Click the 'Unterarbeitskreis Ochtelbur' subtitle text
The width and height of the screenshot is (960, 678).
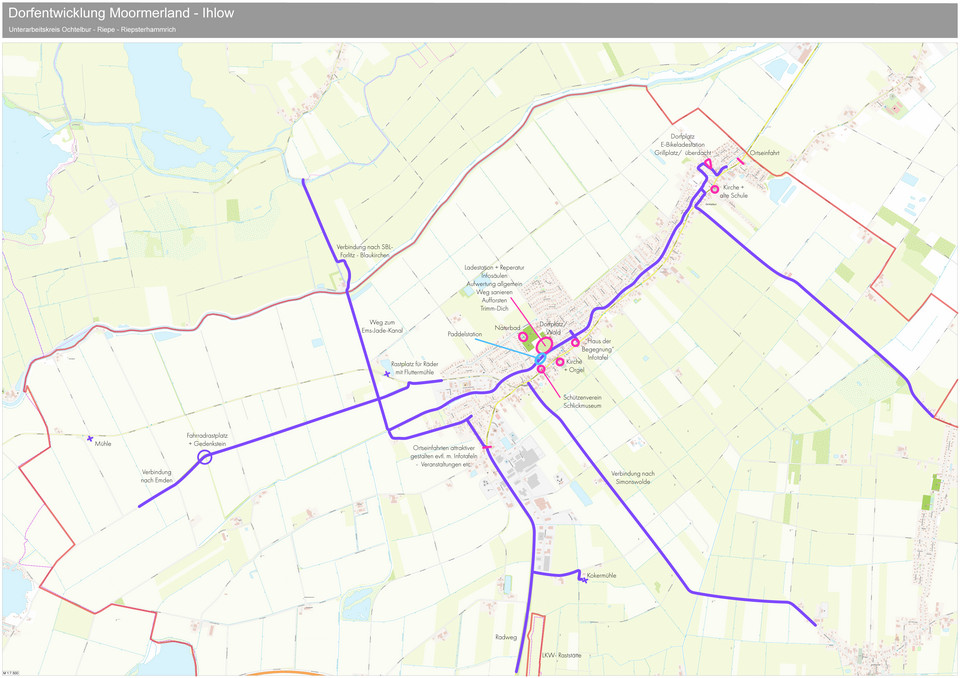click(91, 31)
